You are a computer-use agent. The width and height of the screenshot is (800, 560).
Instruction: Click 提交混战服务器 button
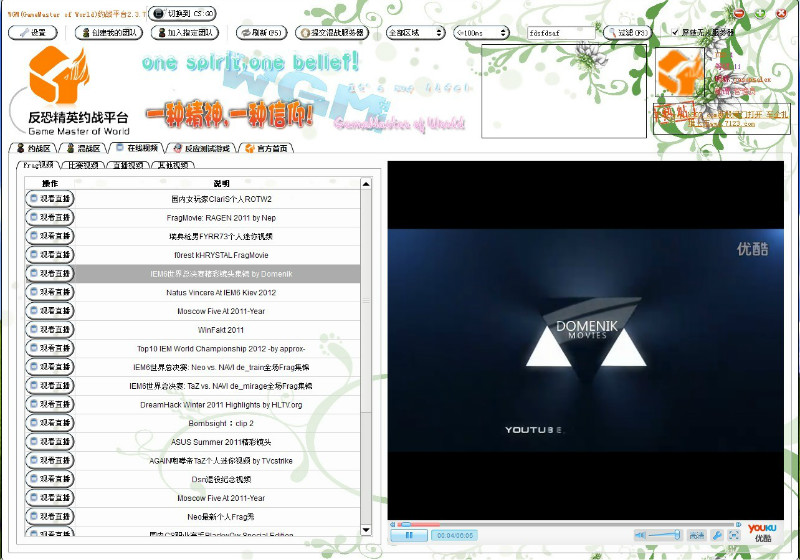click(332, 33)
